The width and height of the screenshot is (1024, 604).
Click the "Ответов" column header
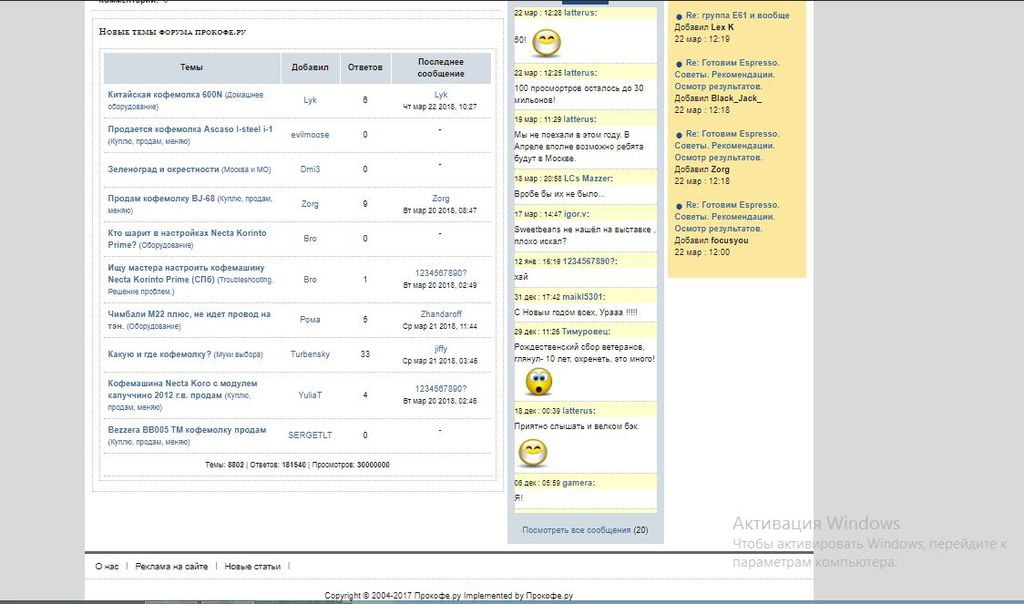(x=365, y=67)
